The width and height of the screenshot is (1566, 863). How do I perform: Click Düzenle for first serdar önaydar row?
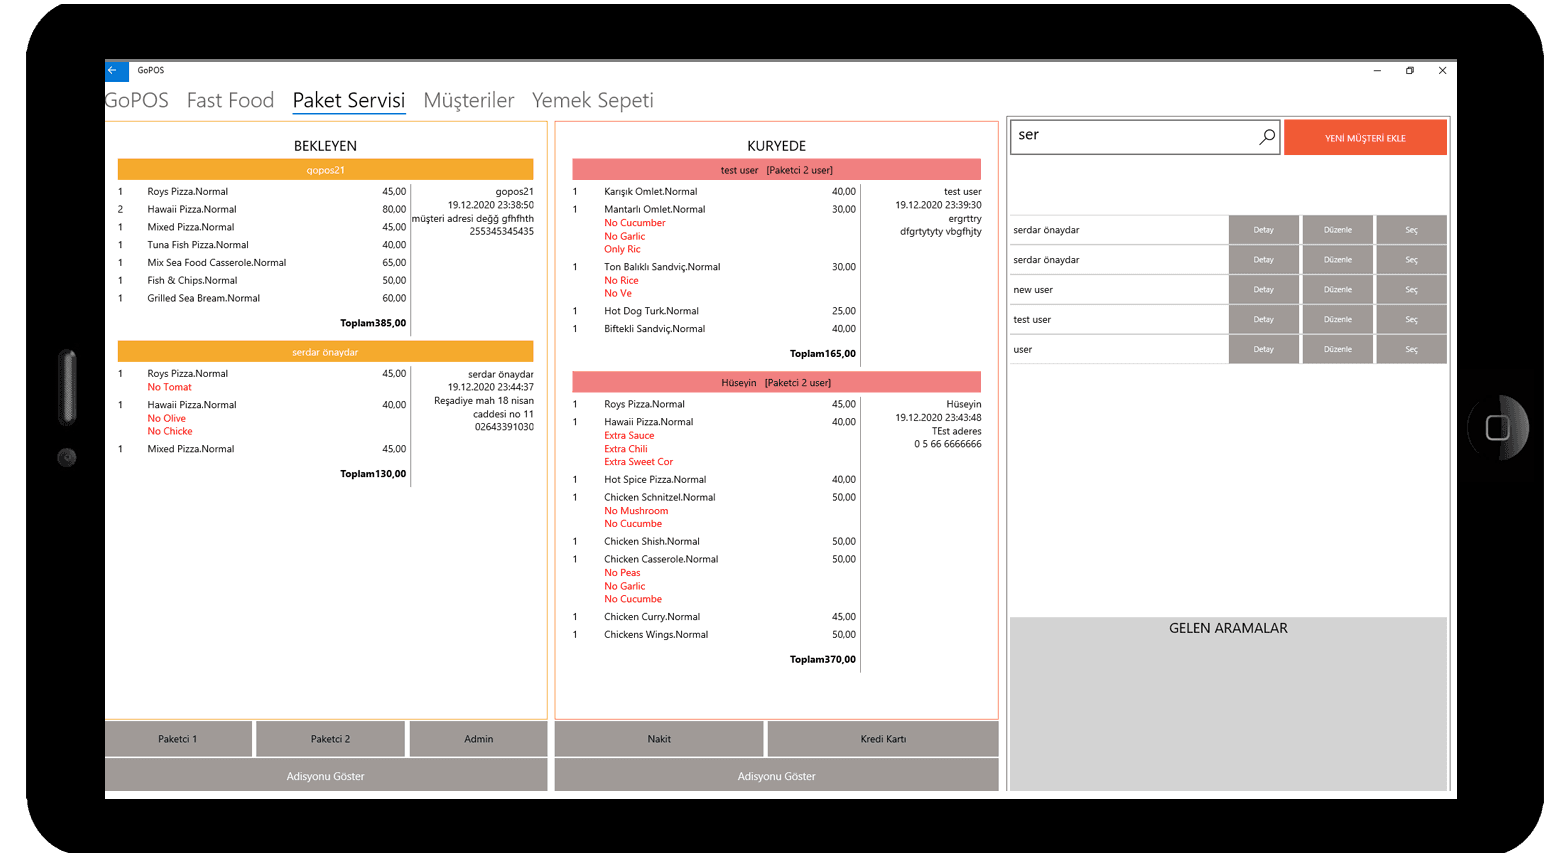pyautogui.click(x=1338, y=230)
